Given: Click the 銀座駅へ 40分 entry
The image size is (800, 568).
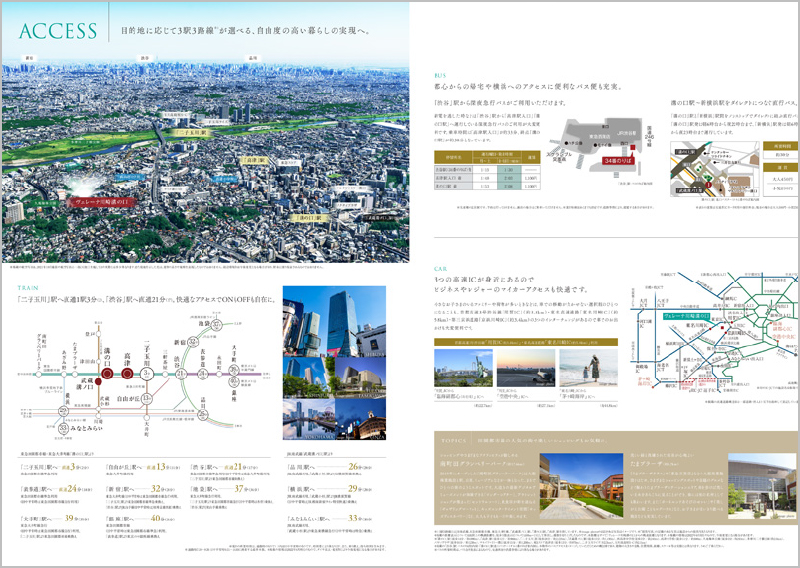Looking at the screenshot, I should tap(140, 518).
